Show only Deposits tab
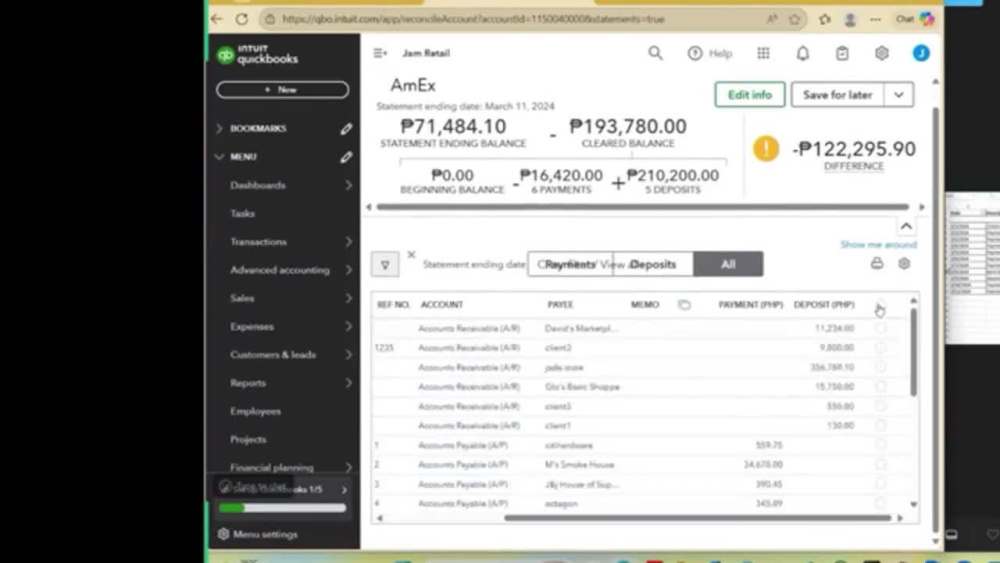This screenshot has height=563, width=1000. [653, 264]
